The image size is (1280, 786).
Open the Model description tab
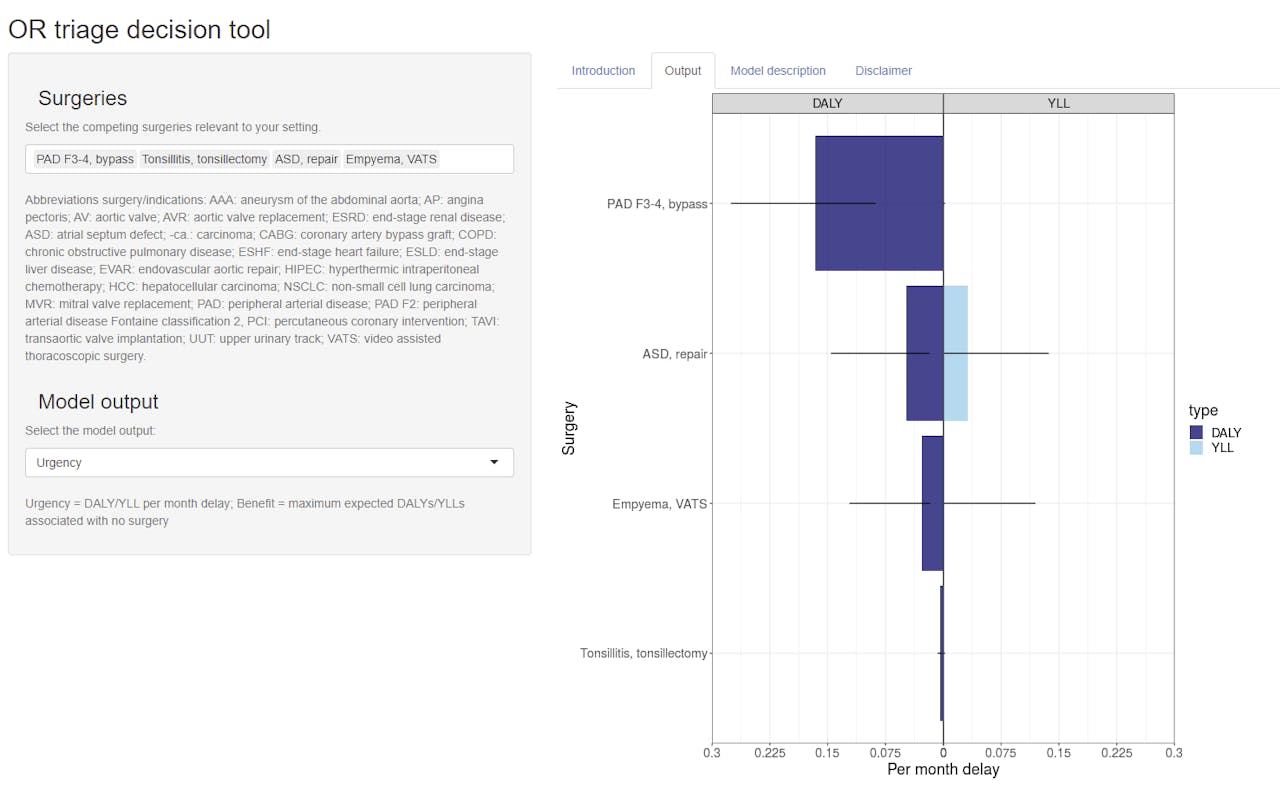click(x=778, y=71)
